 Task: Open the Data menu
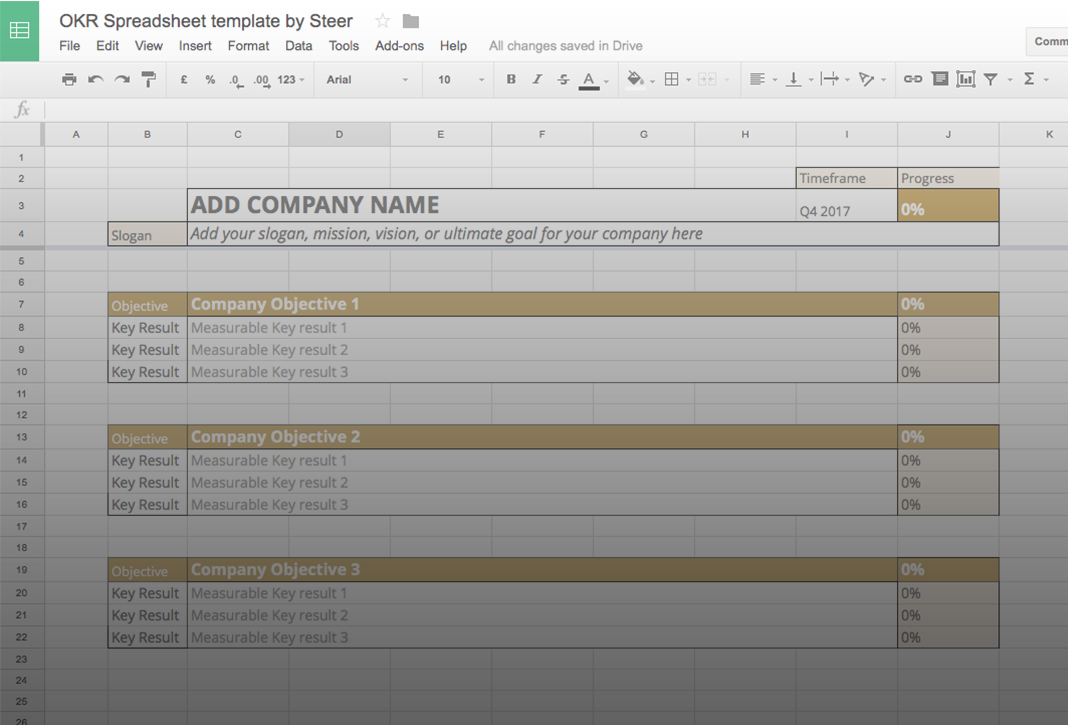[x=298, y=46]
